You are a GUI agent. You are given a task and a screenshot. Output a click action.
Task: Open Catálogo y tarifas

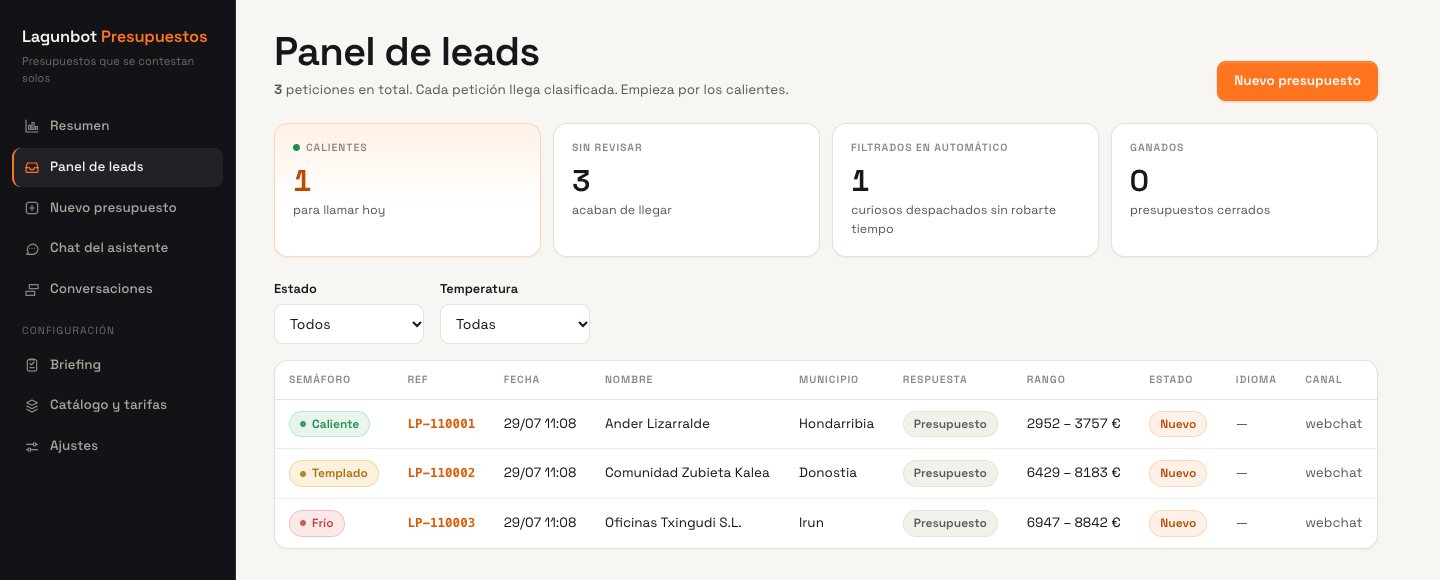point(117,405)
